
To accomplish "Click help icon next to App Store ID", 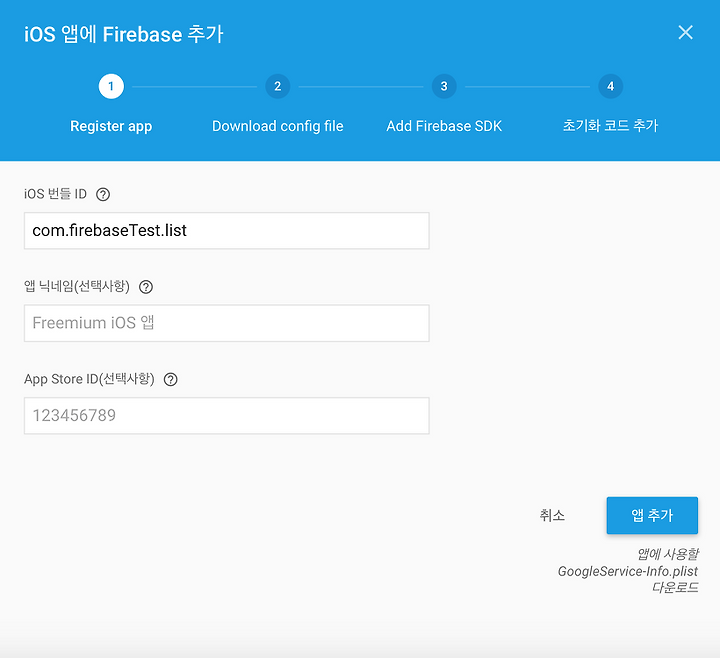I will [x=171, y=380].
